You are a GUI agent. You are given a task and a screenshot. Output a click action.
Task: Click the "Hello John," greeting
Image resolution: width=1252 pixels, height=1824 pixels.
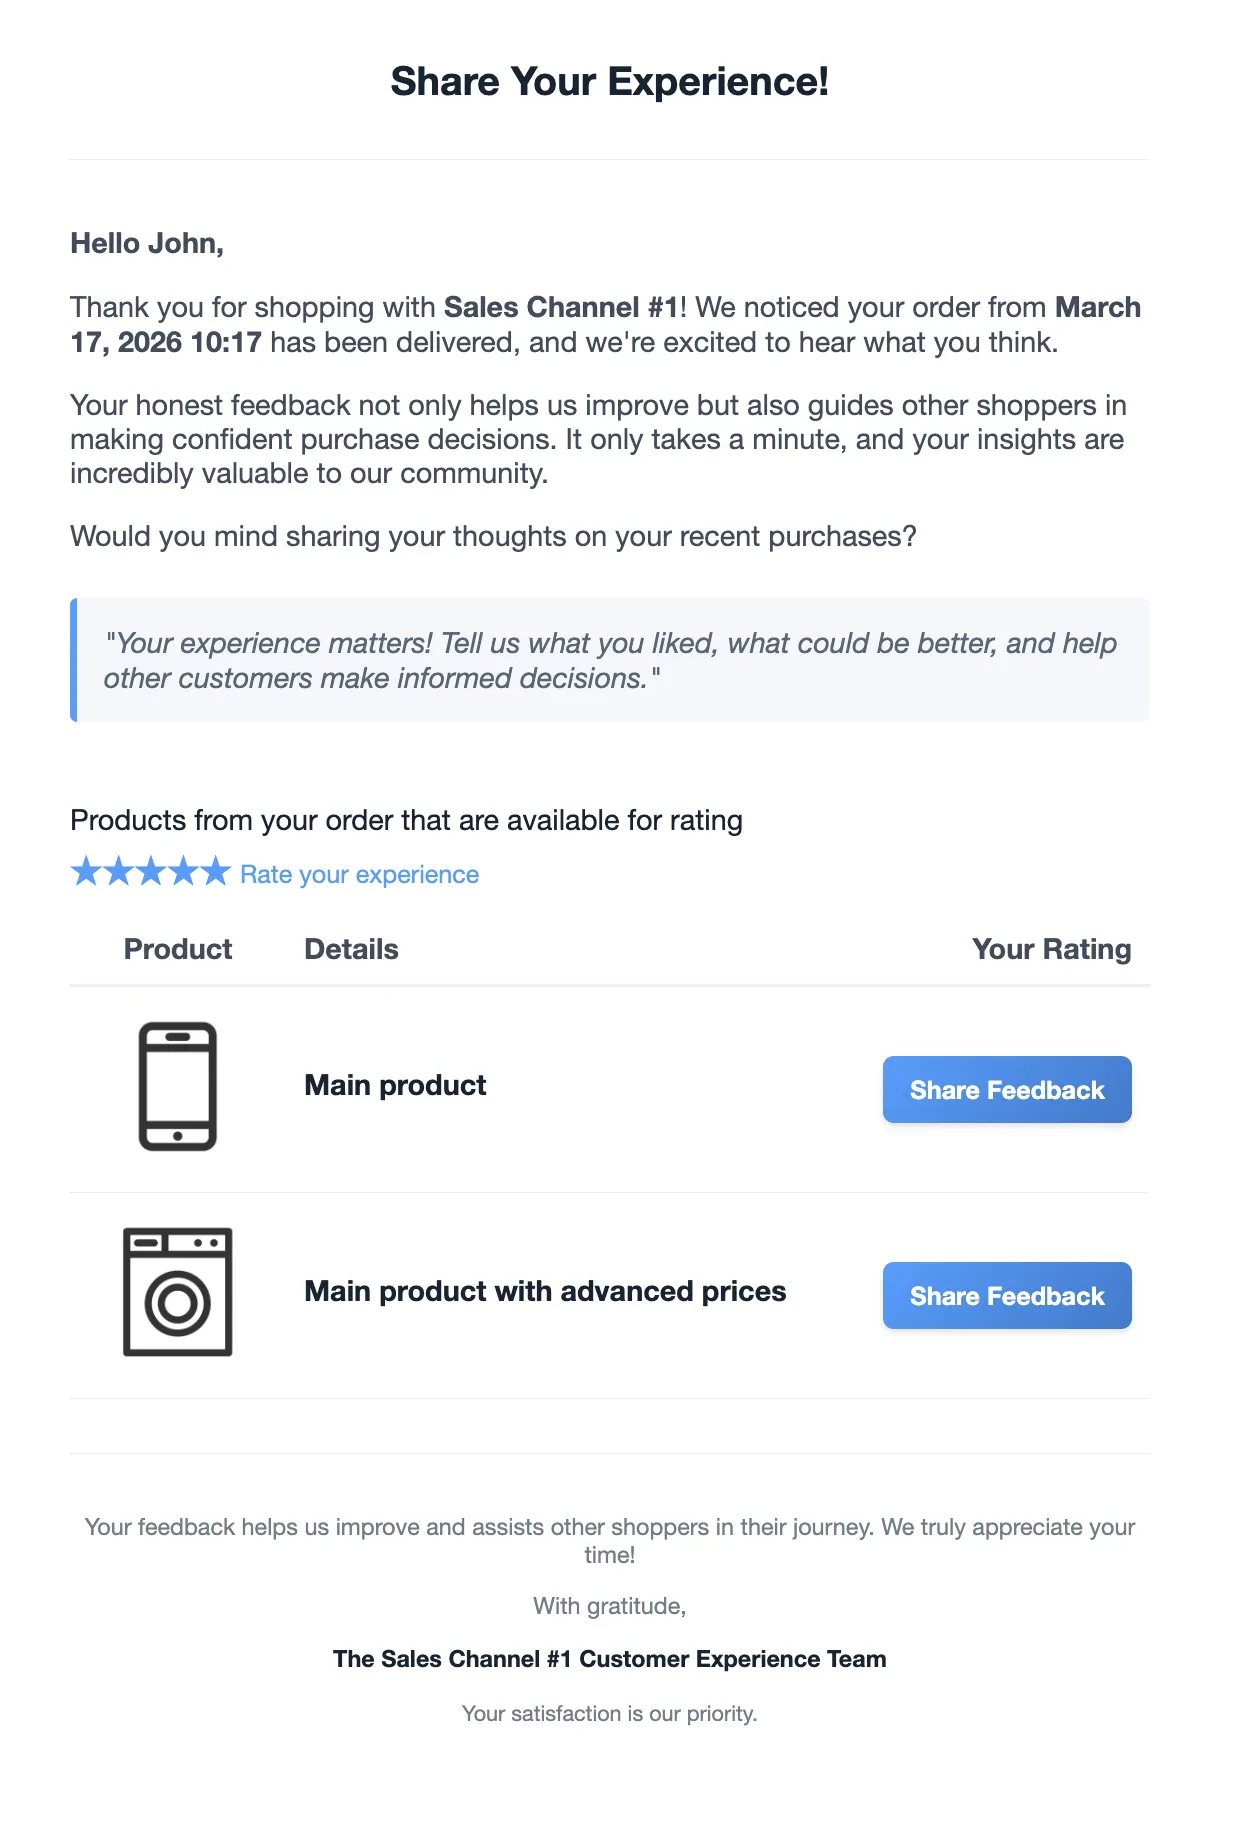tap(147, 243)
